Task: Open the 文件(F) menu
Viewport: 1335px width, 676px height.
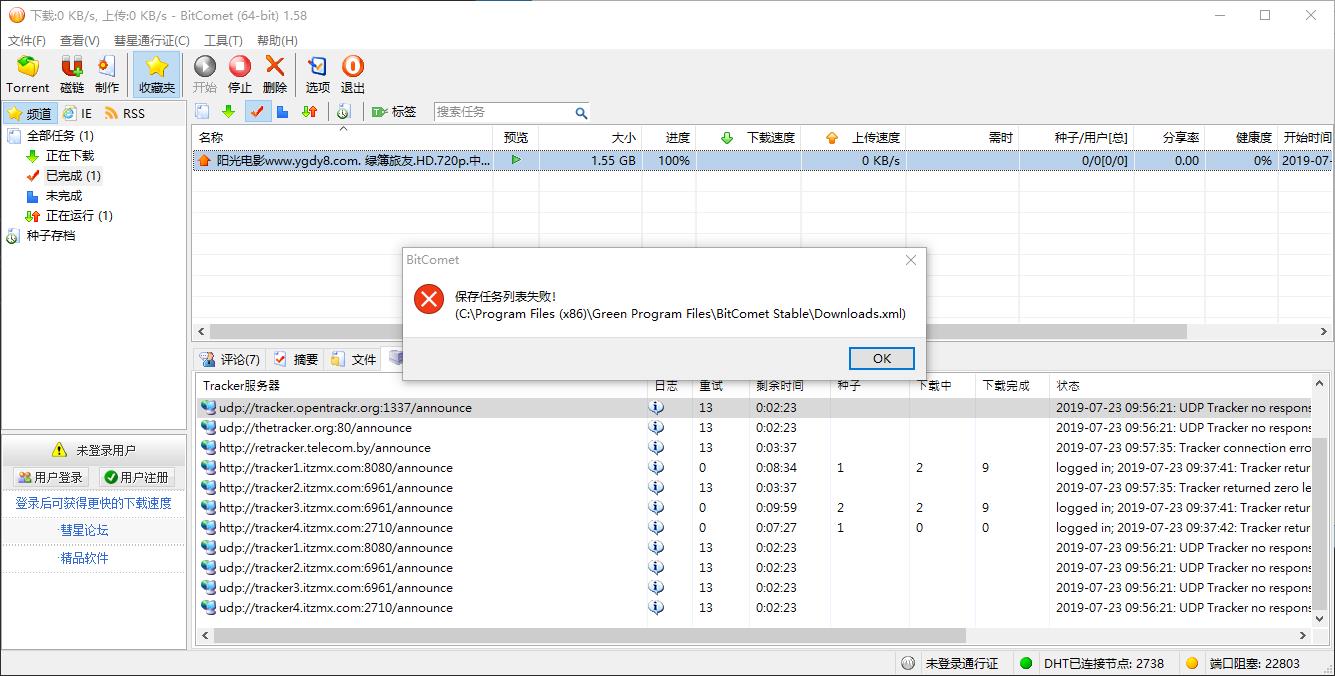Action: pyautogui.click(x=27, y=40)
